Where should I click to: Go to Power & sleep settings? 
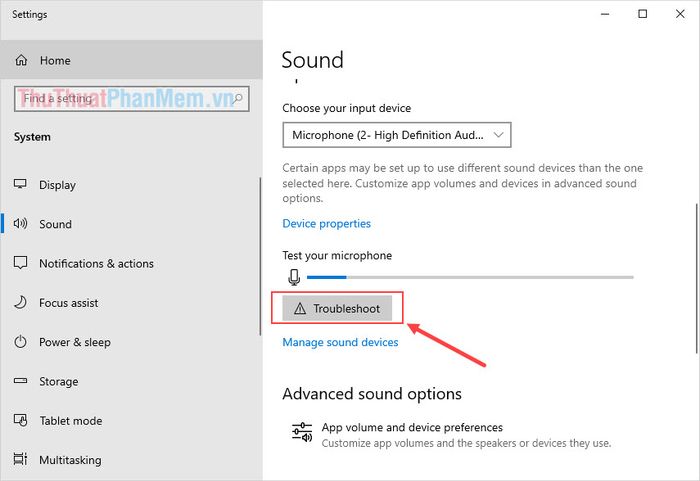[x=75, y=342]
